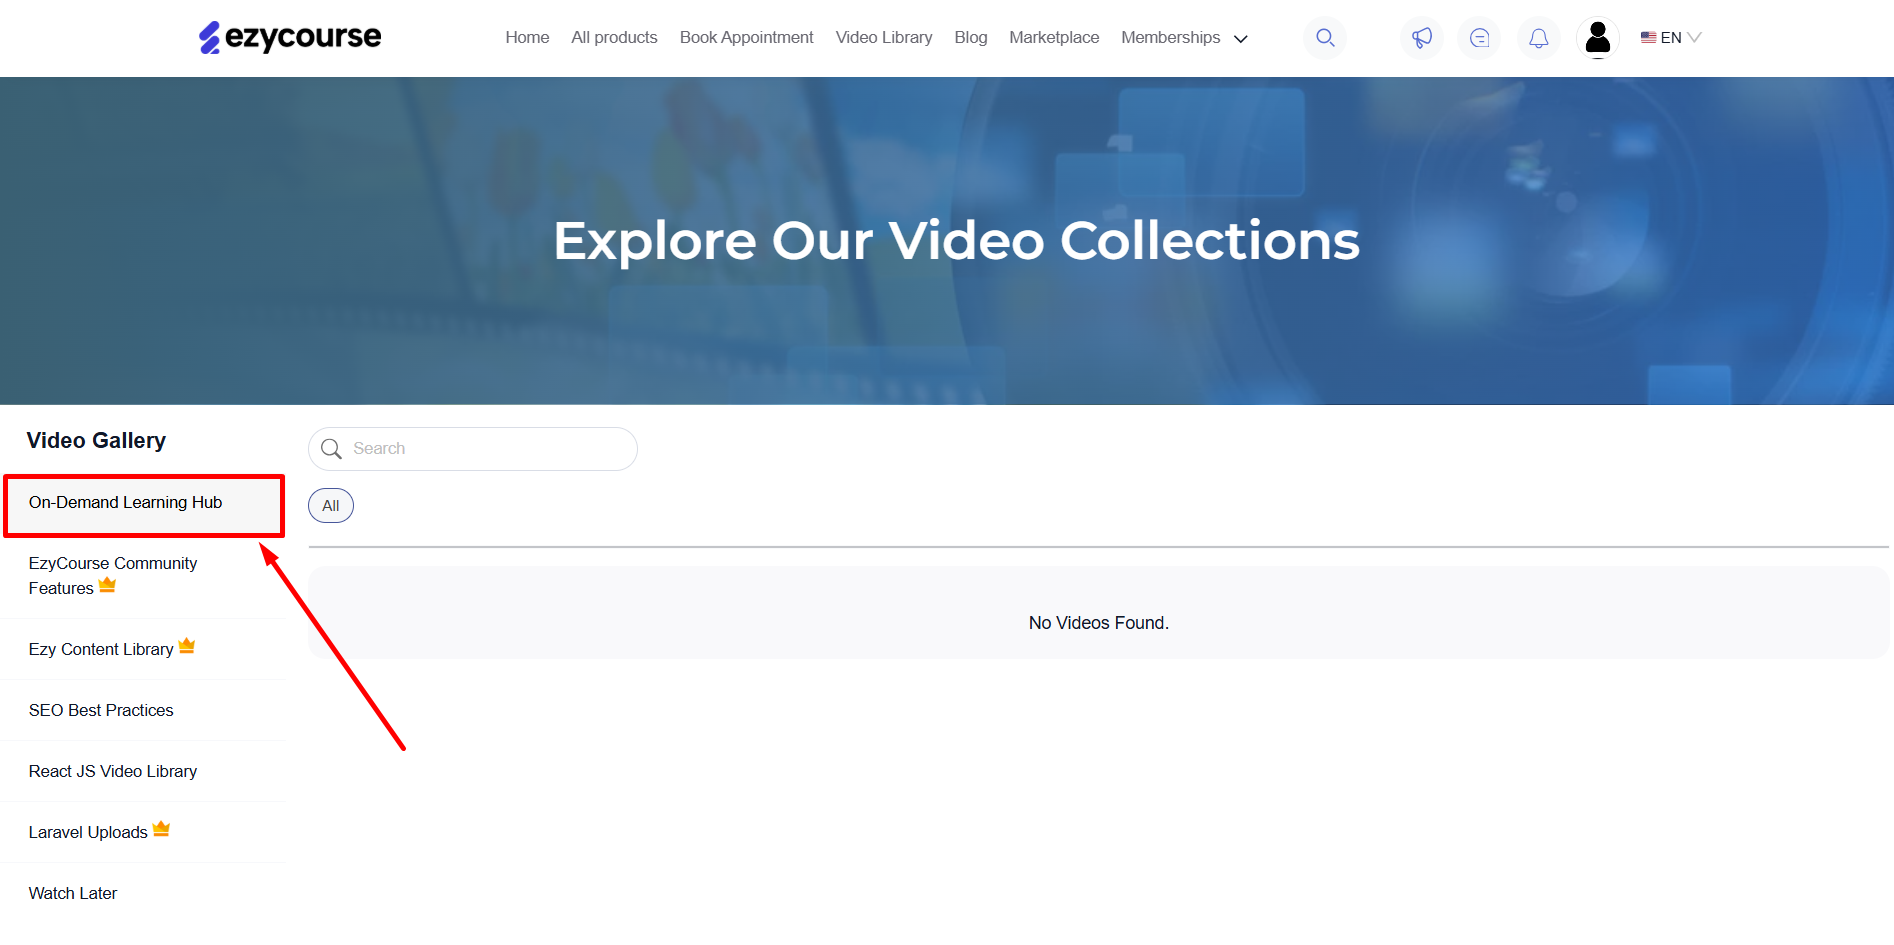Click the ezycourse logo
Image resolution: width=1894 pixels, height=945 pixels.
click(290, 38)
